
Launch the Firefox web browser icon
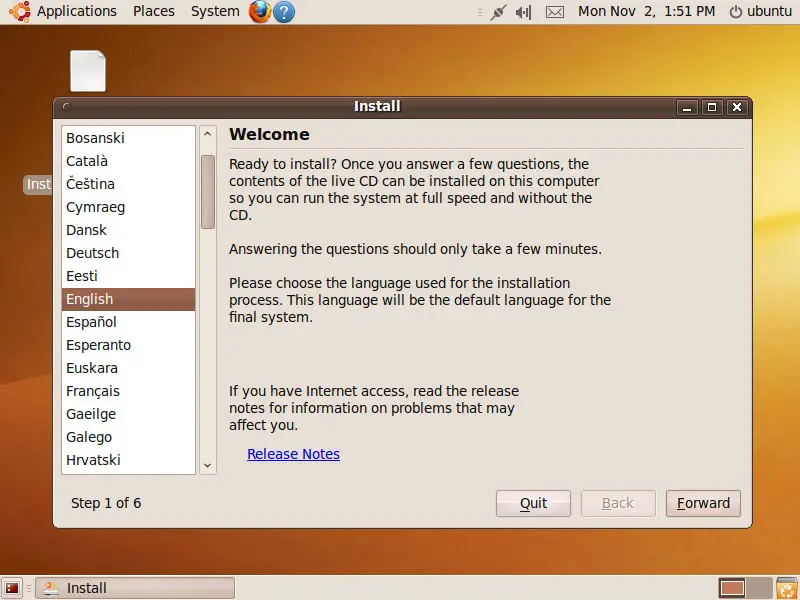pyautogui.click(x=260, y=12)
